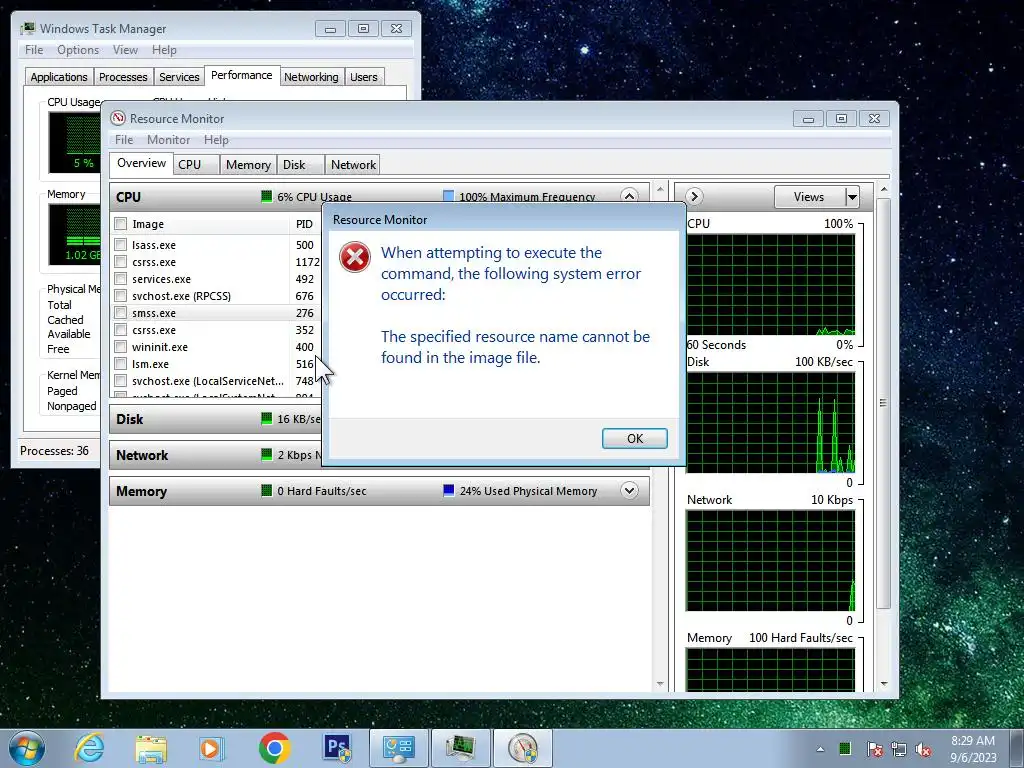Open Task Manager File menu
The image size is (1024, 768).
(34, 50)
